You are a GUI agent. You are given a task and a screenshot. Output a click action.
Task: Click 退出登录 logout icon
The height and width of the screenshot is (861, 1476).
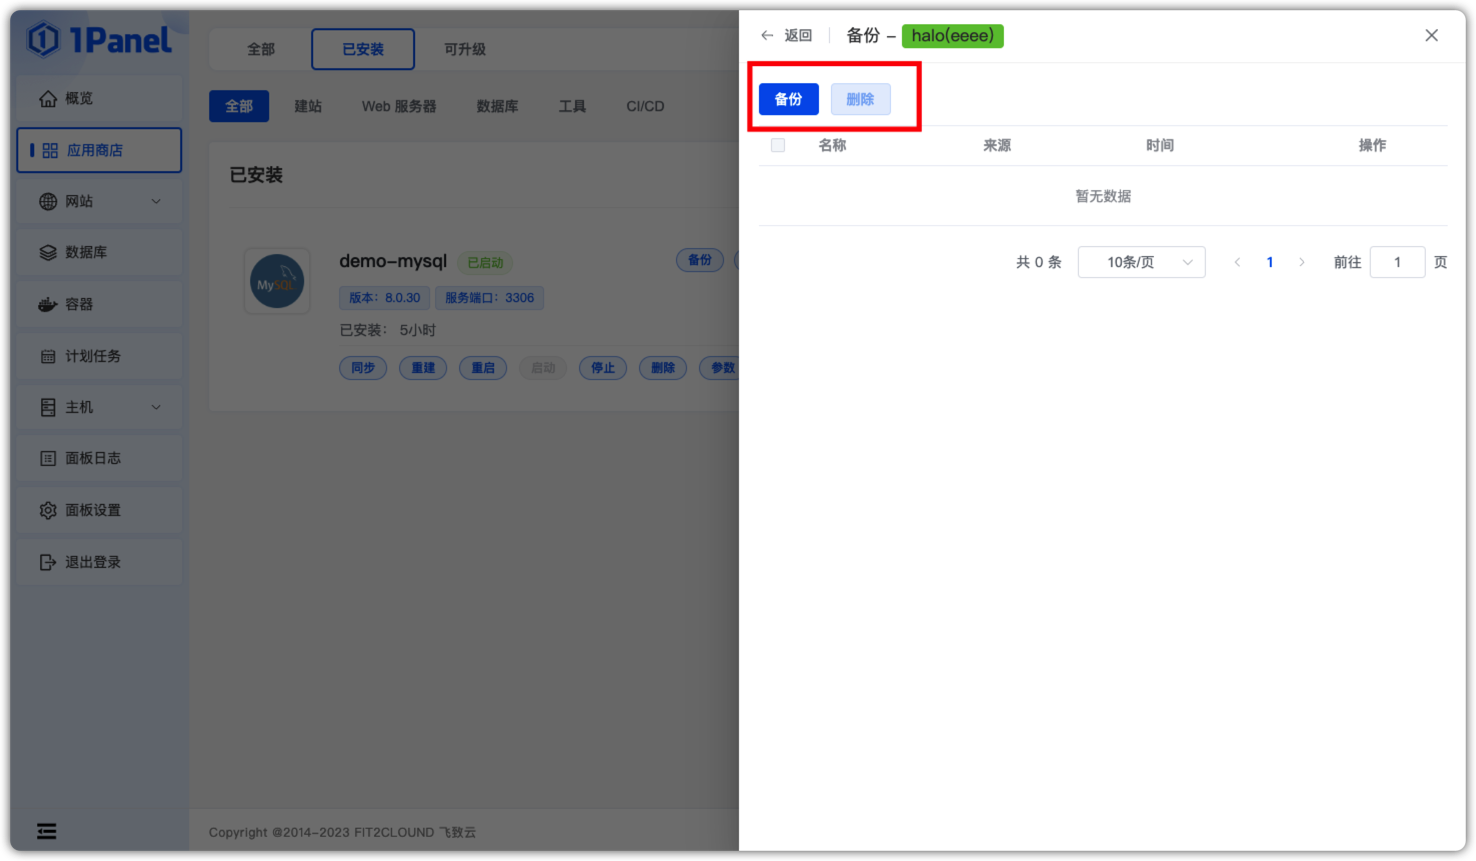pyautogui.click(x=48, y=563)
